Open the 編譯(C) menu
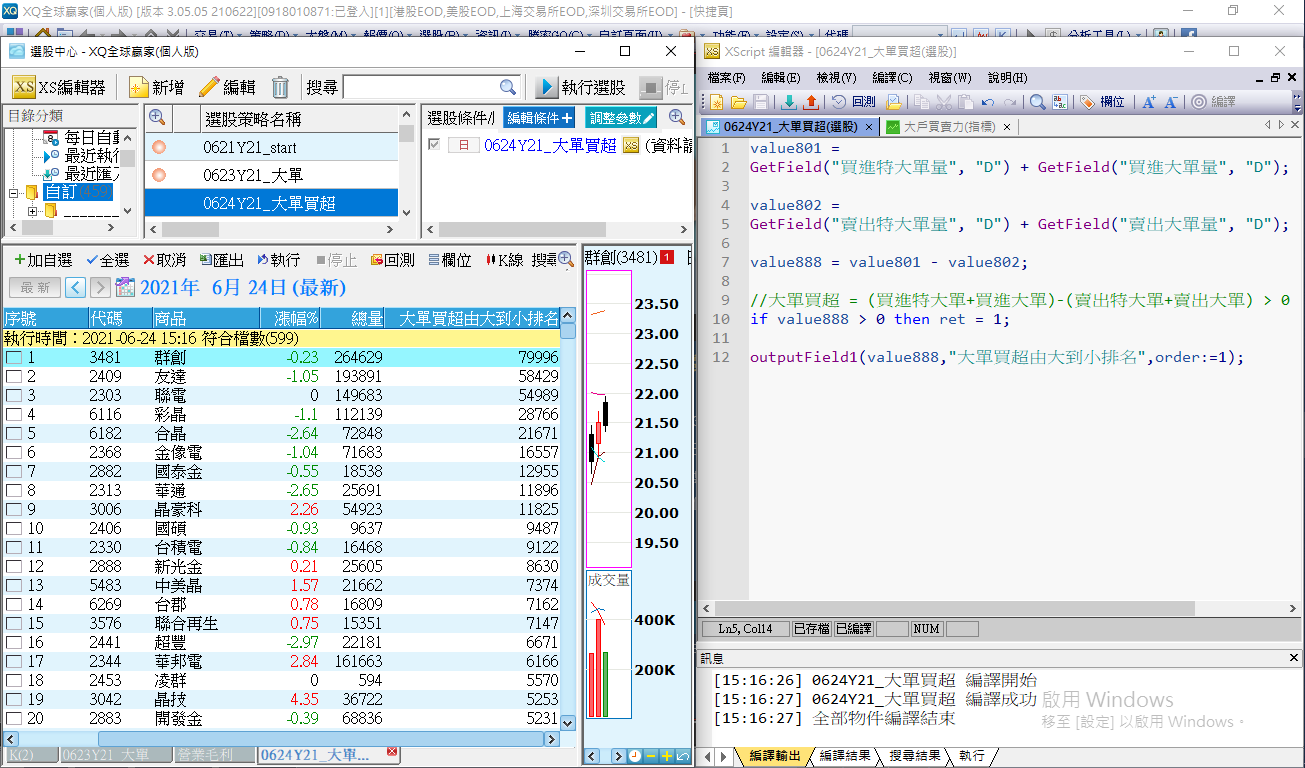 (892, 77)
